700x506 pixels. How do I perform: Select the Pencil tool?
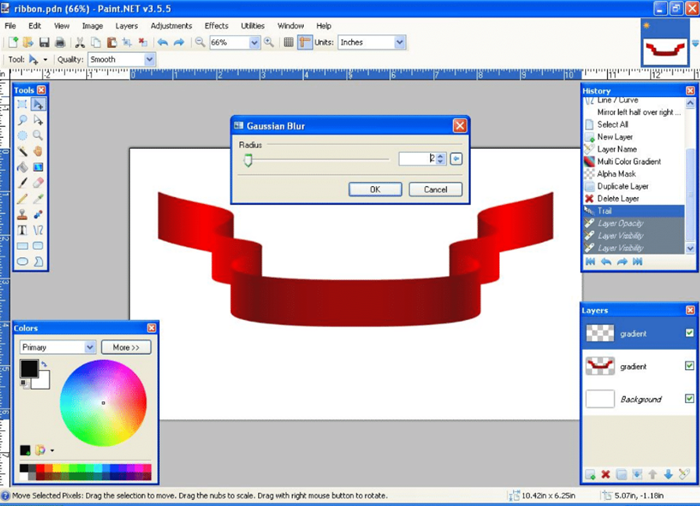click(22, 199)
